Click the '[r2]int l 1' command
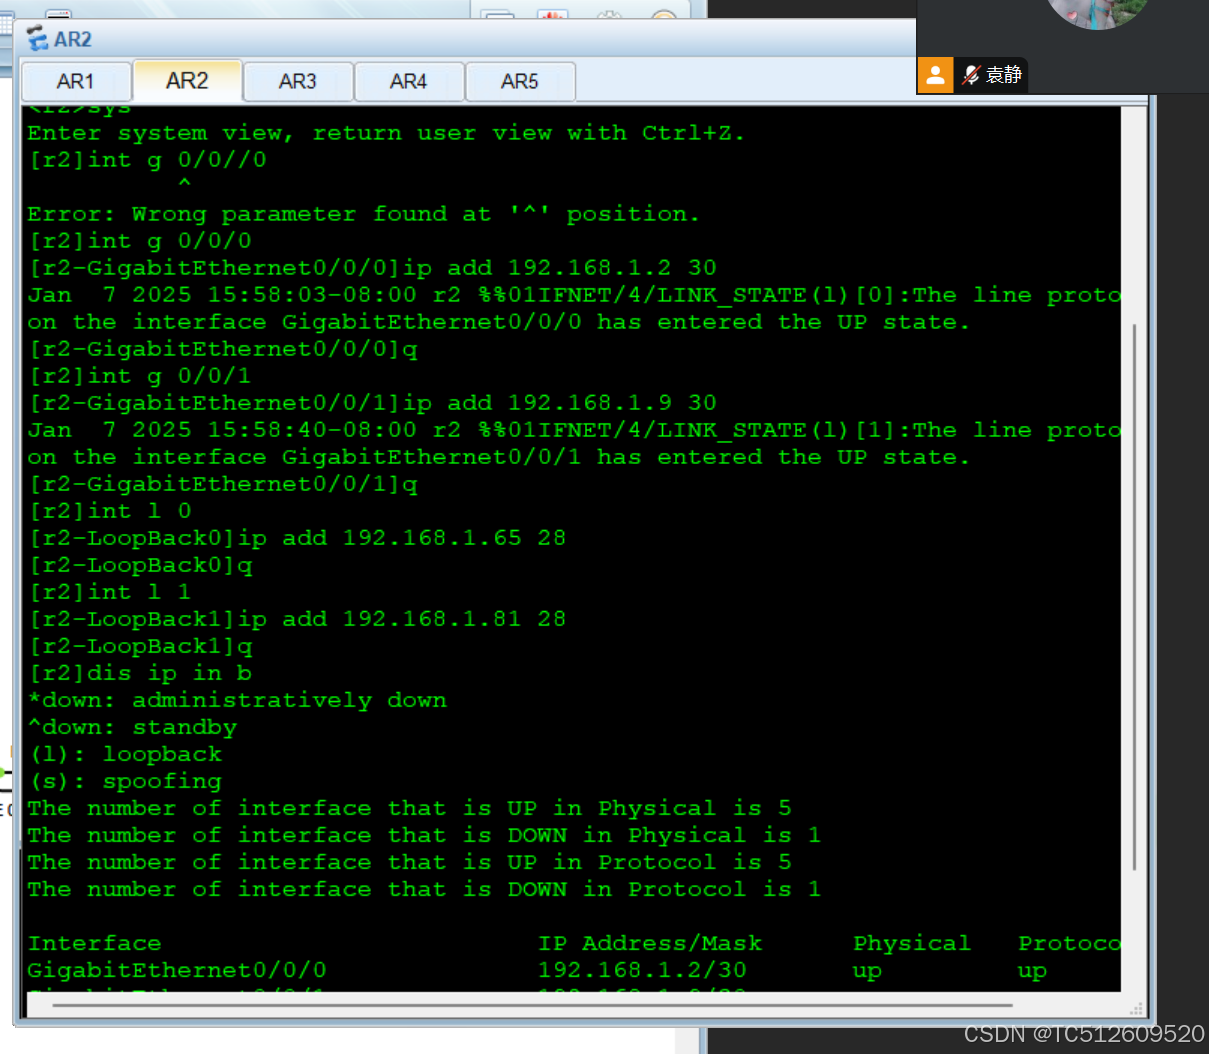 point(109,592)
